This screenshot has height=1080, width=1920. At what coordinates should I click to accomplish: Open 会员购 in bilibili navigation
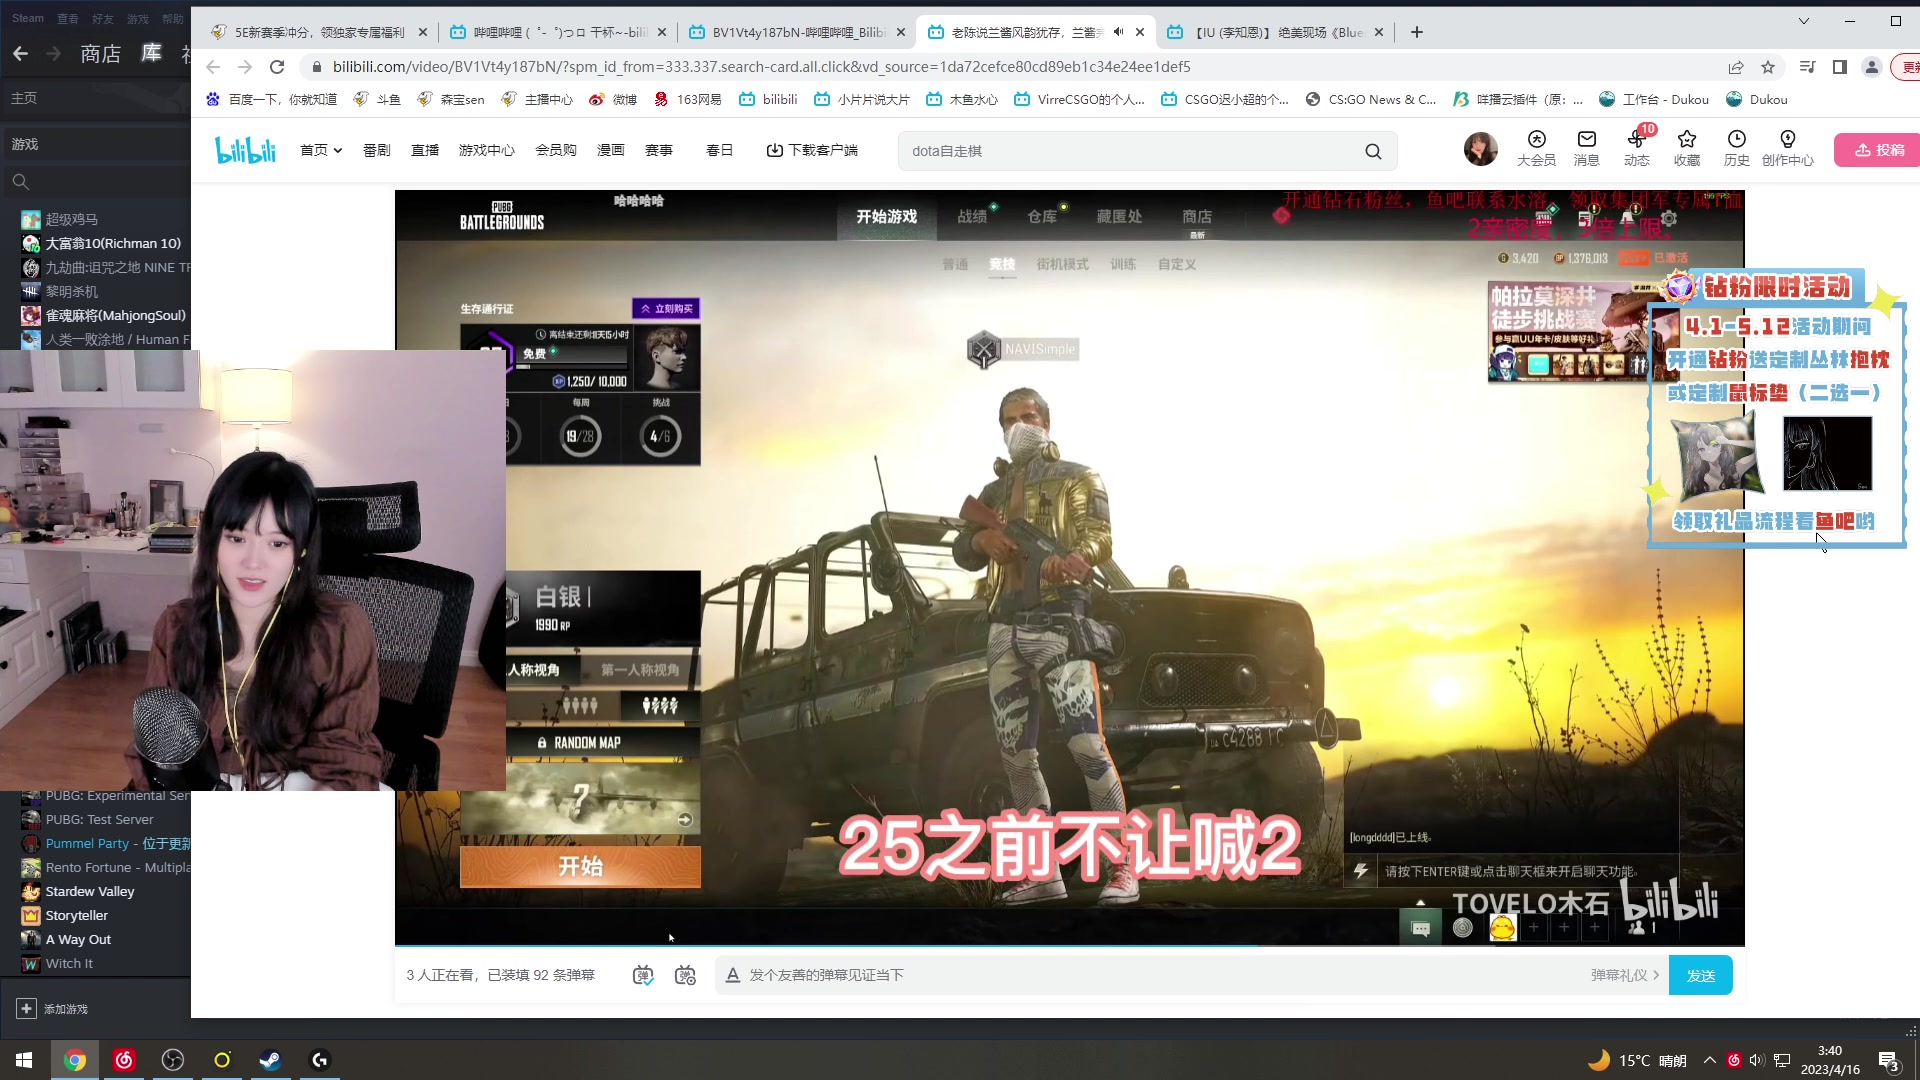(x=556, y=150)
